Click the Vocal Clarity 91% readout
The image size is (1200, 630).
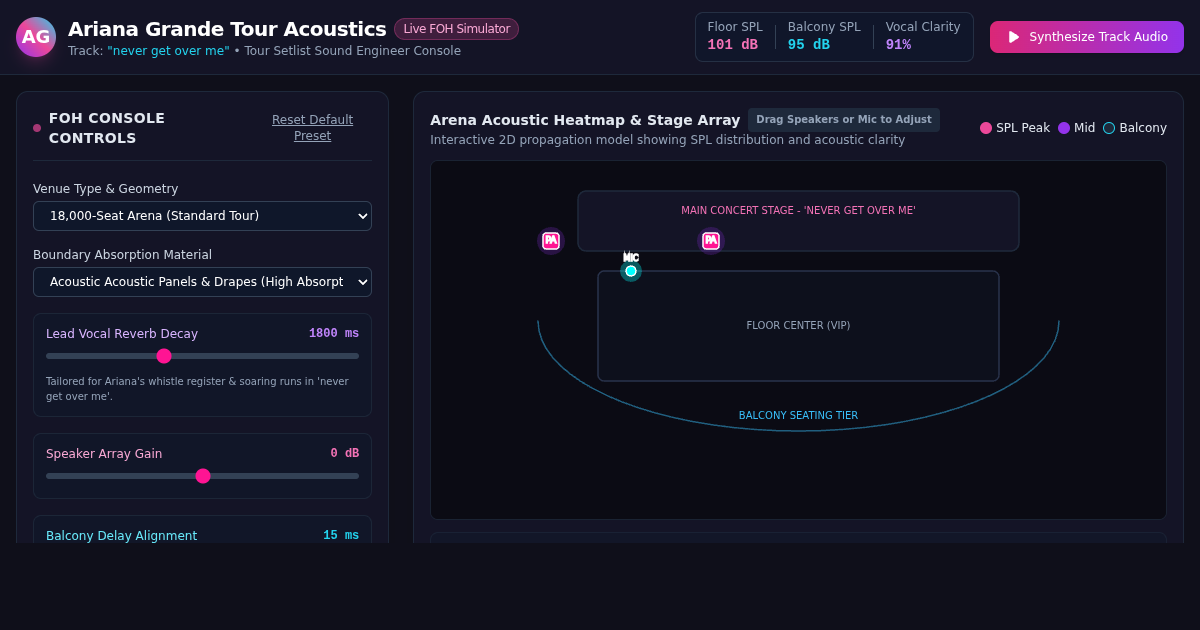click(x=923, y=37)
